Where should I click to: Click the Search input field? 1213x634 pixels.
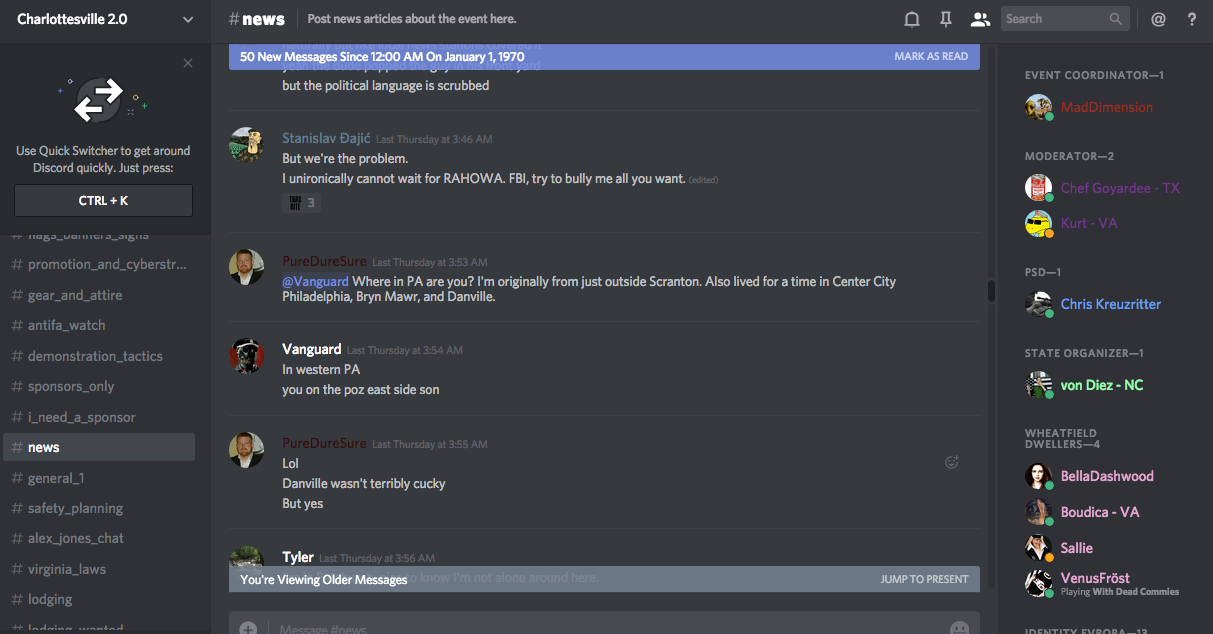(1054, 19)
